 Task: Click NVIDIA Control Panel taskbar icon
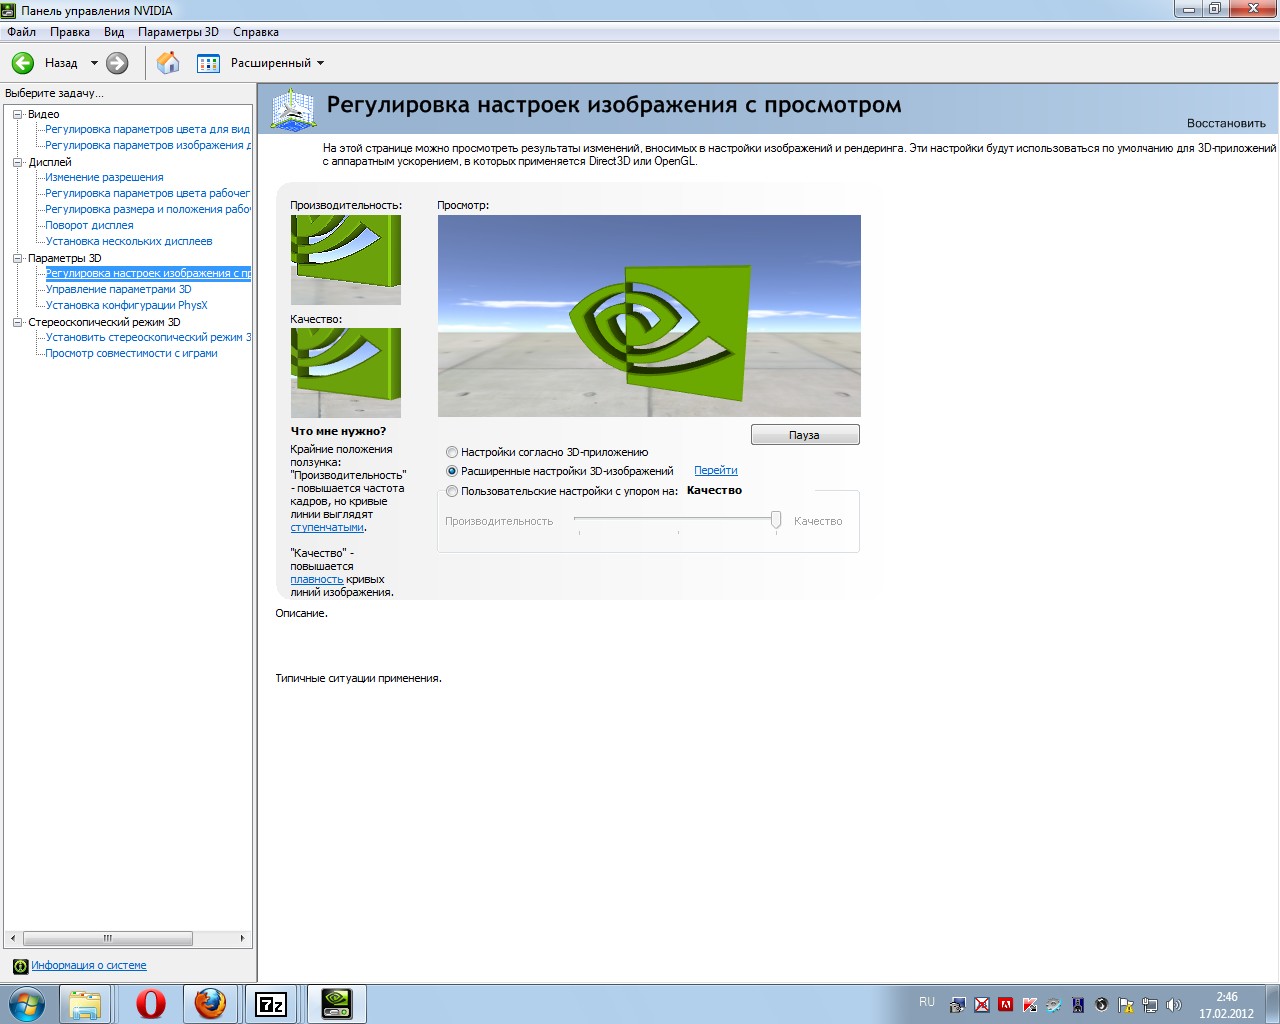337,1004
